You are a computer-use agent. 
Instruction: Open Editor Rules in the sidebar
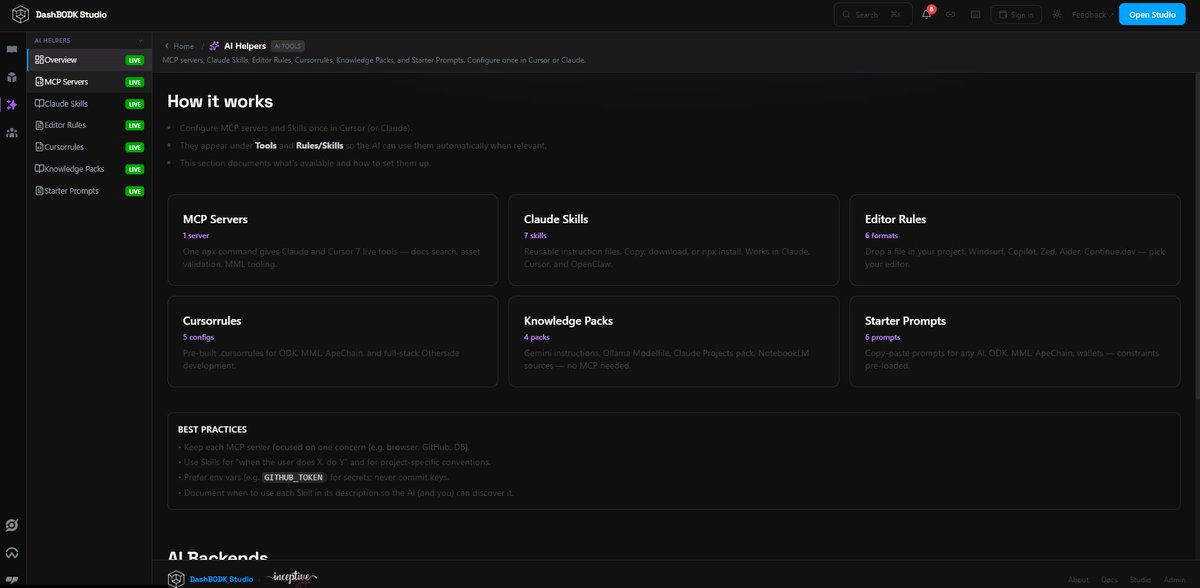coord(88,125)
